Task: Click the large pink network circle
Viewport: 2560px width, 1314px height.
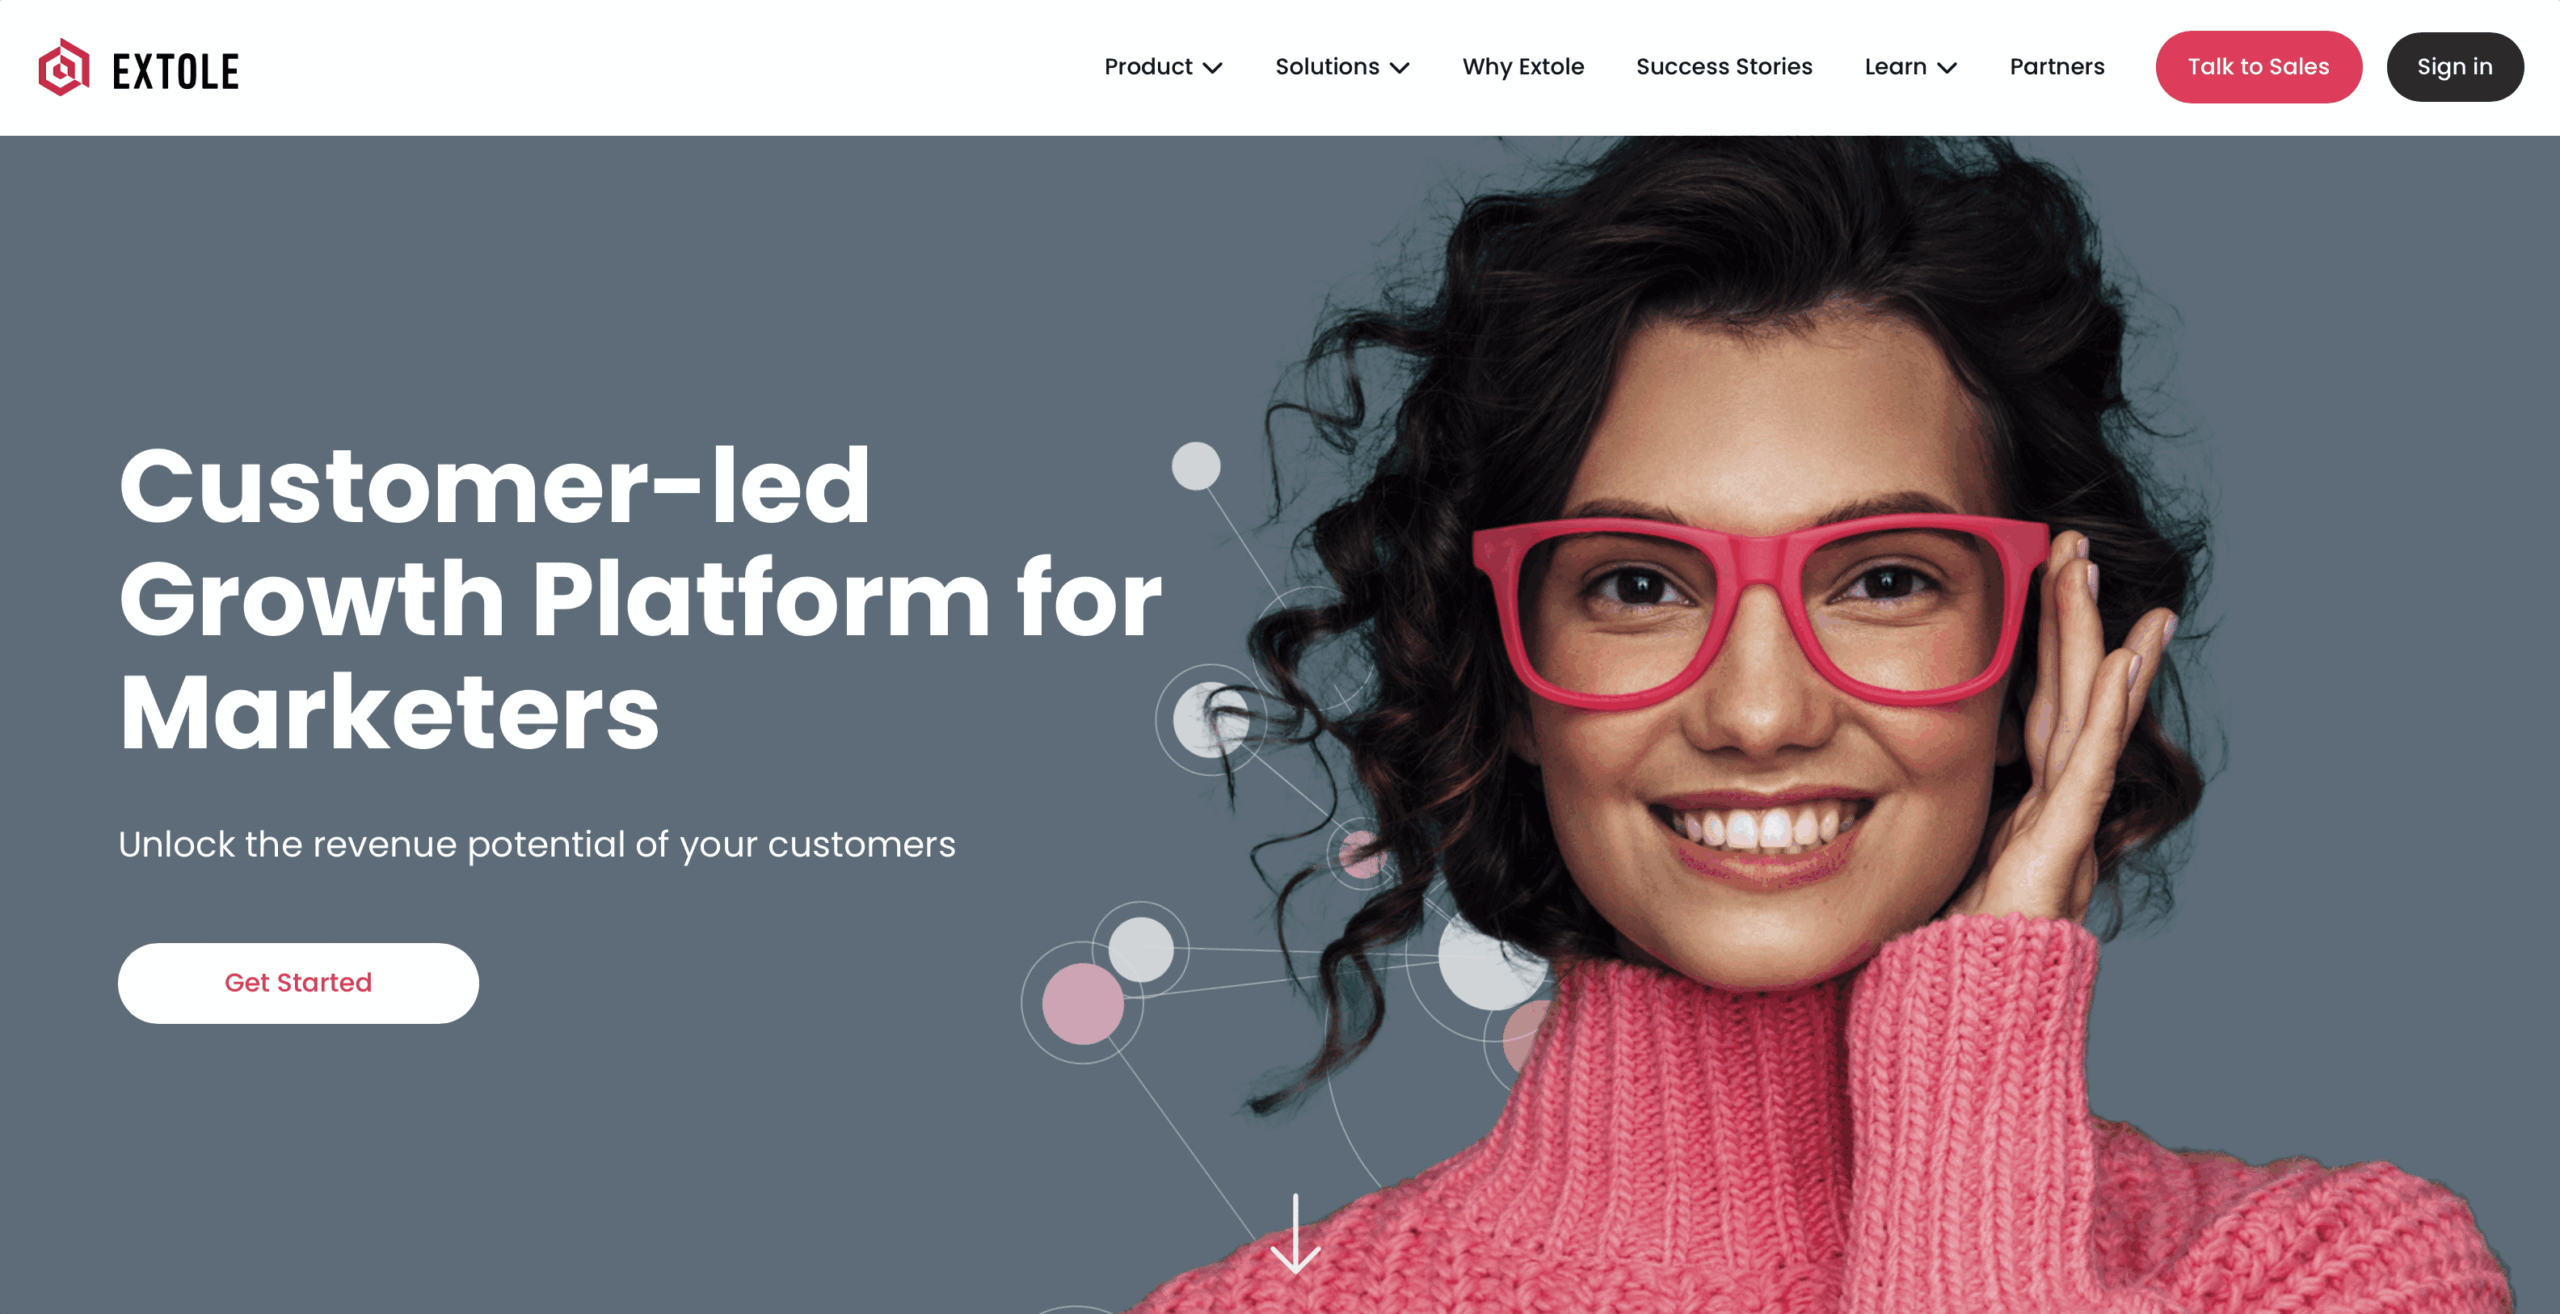Action: tap(1083, 1003)
